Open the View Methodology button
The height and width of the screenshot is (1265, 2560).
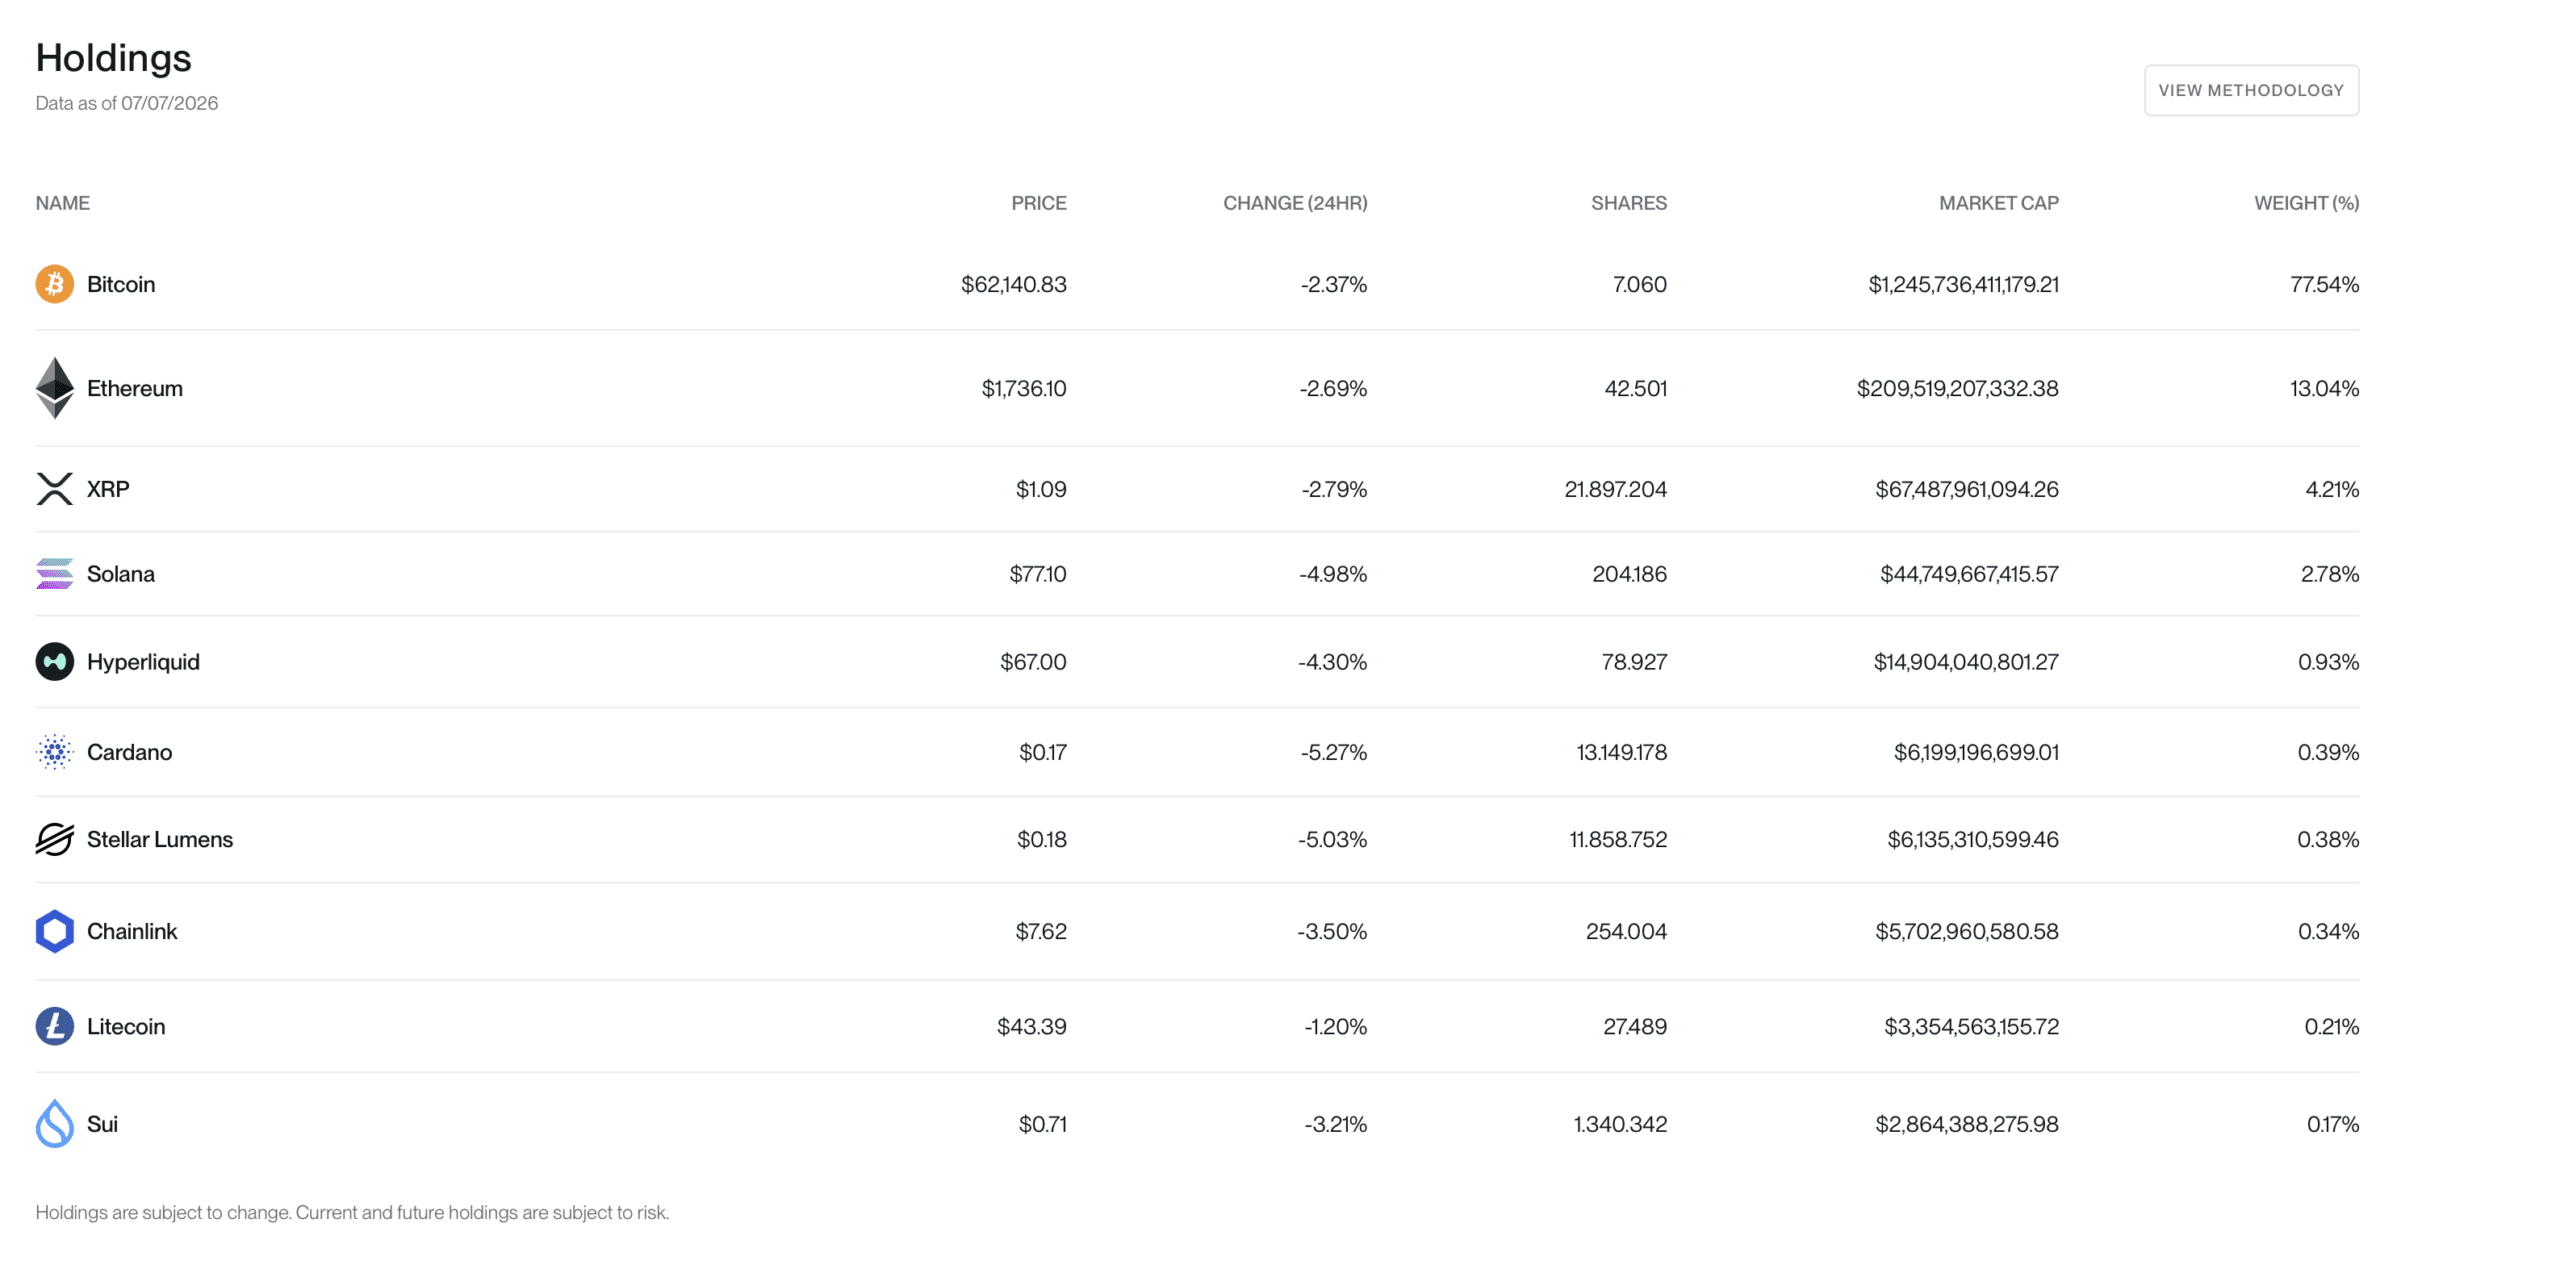pyautogui.click(x=2251, y=90)
